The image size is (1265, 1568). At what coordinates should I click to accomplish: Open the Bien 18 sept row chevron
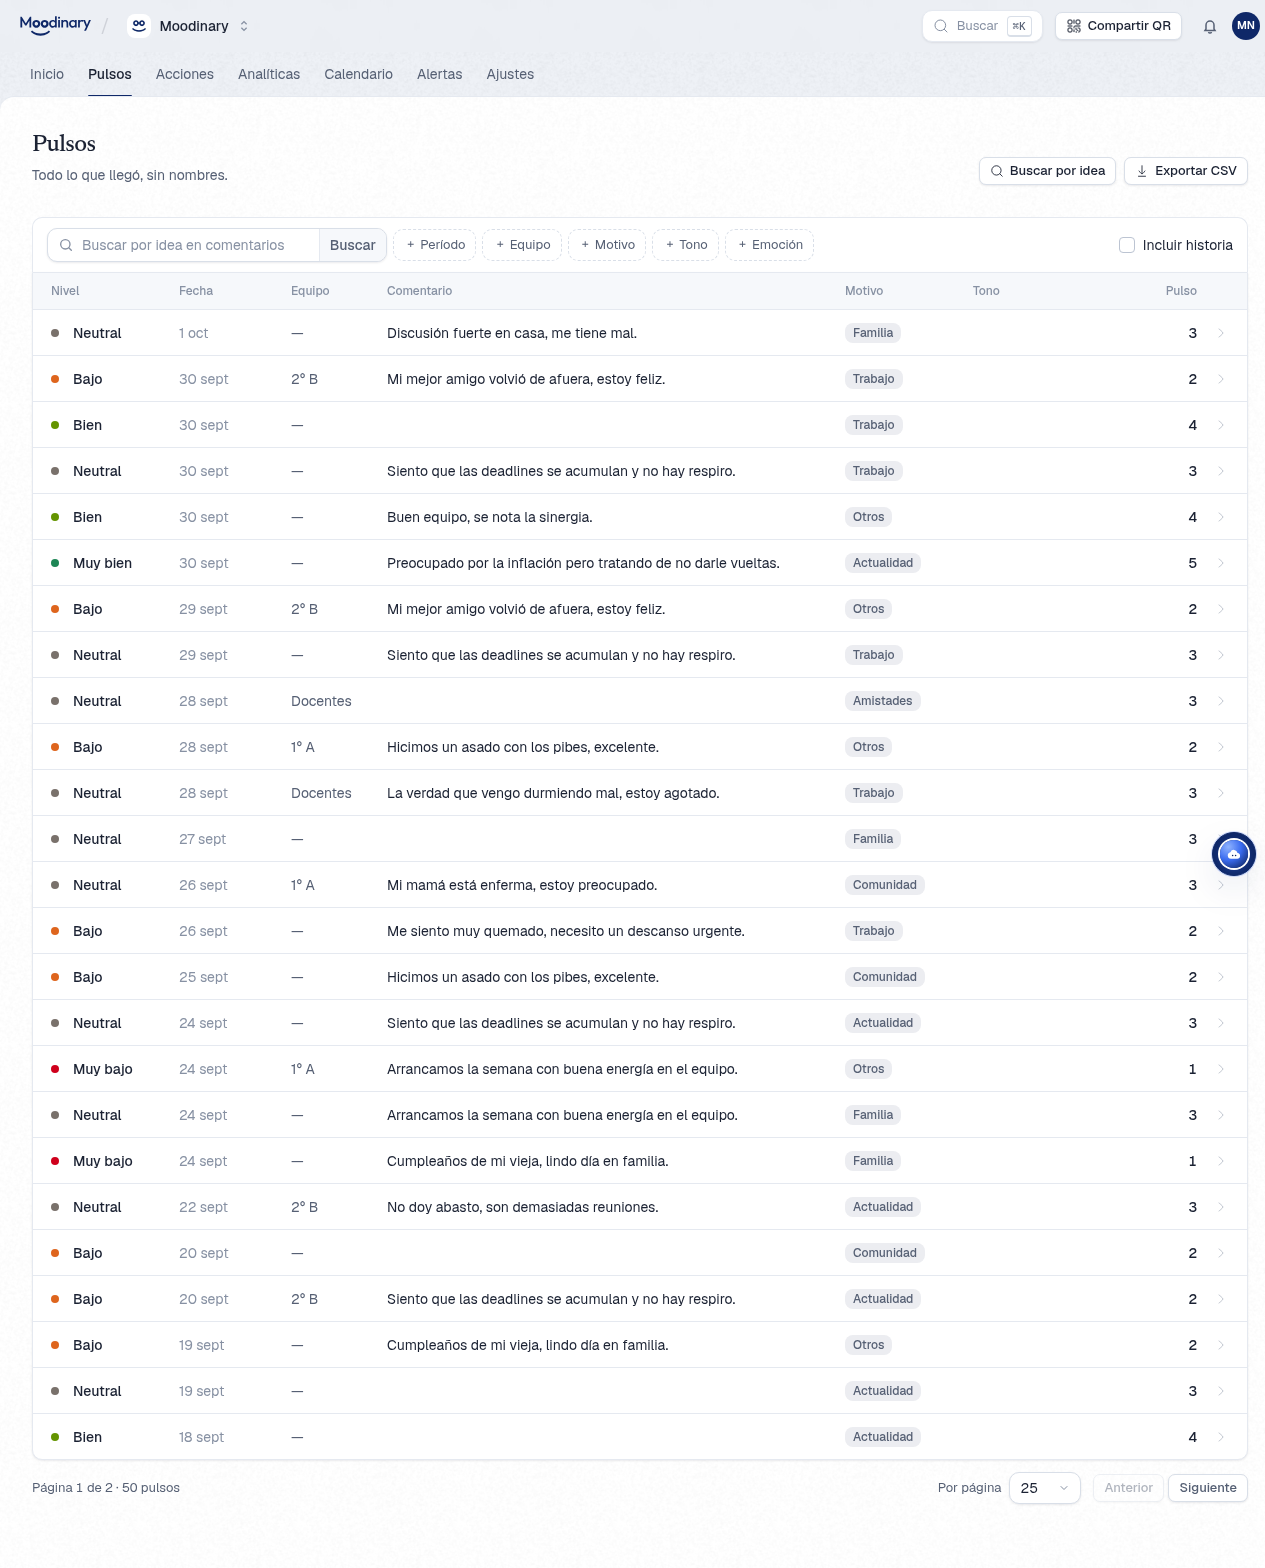1221,1437
